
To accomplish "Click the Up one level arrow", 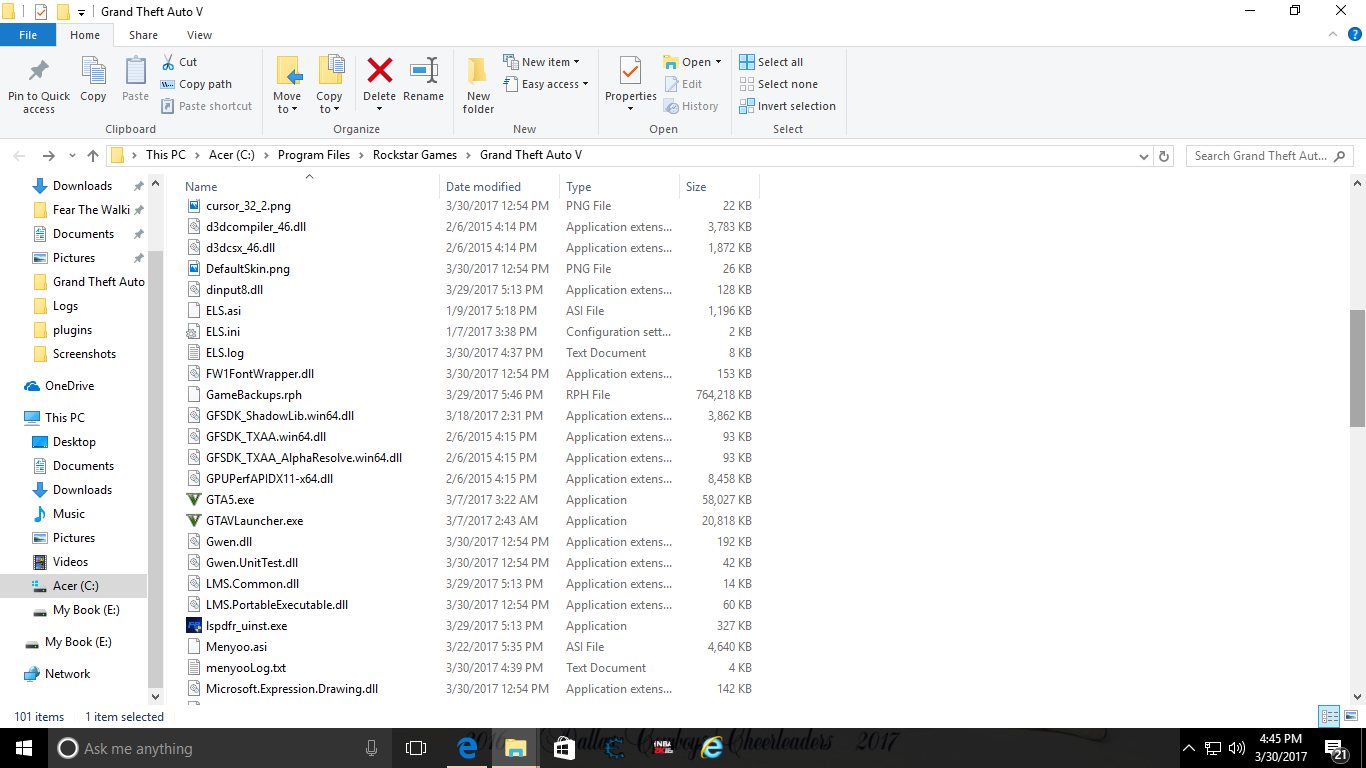I will [93, 156].
